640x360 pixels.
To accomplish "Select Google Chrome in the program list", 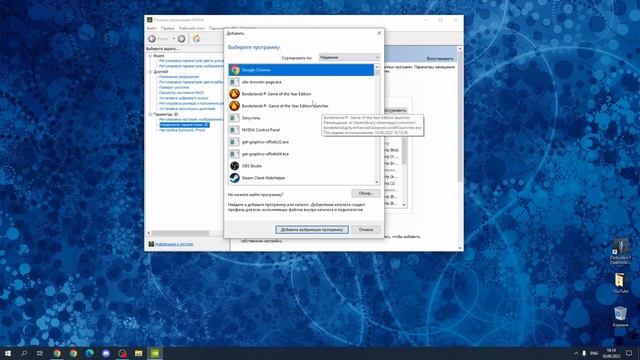I will pos(301,70).
